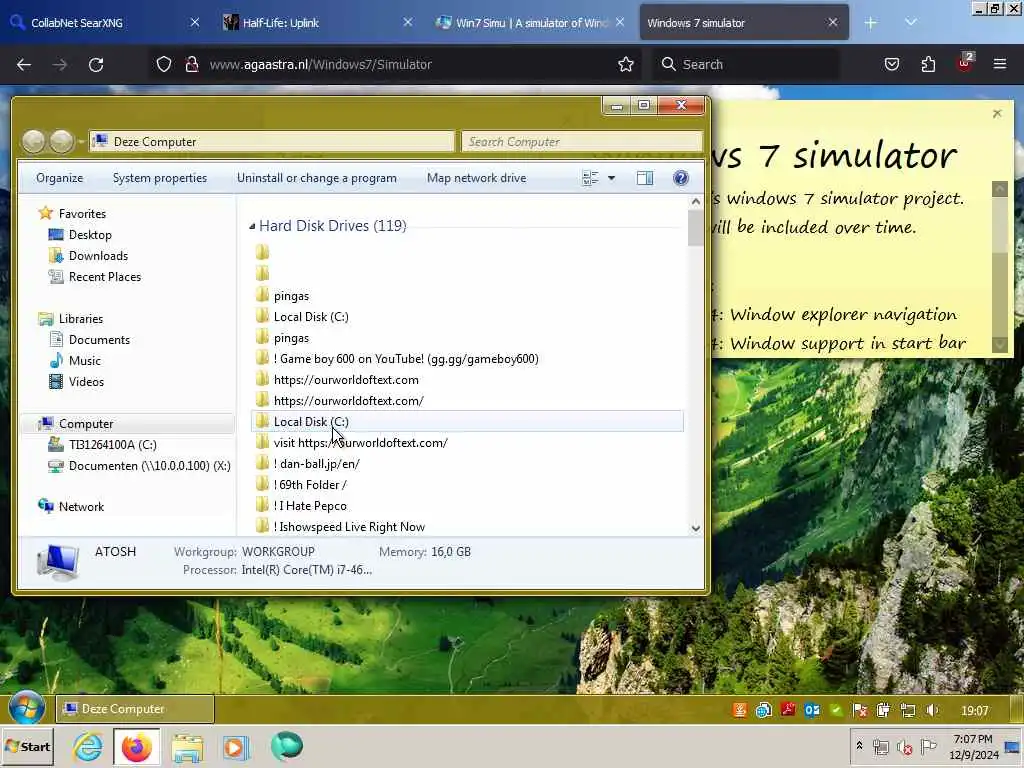
Task: Click simulator volume speaker tray icon
Action: pos(932,710)
